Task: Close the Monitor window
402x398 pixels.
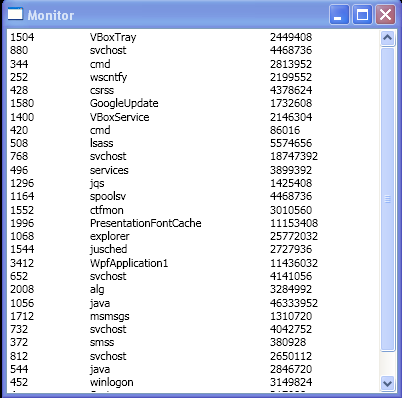Action: coord(385,15)
